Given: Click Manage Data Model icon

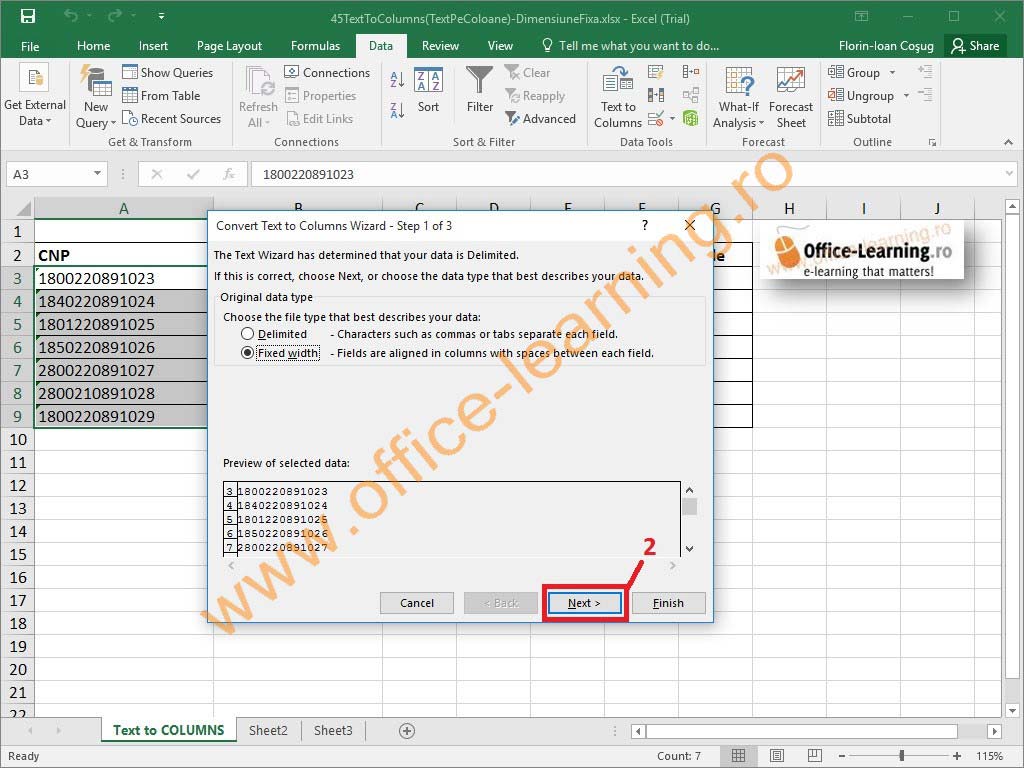Looking at the screenshot, I should (690, 118).
